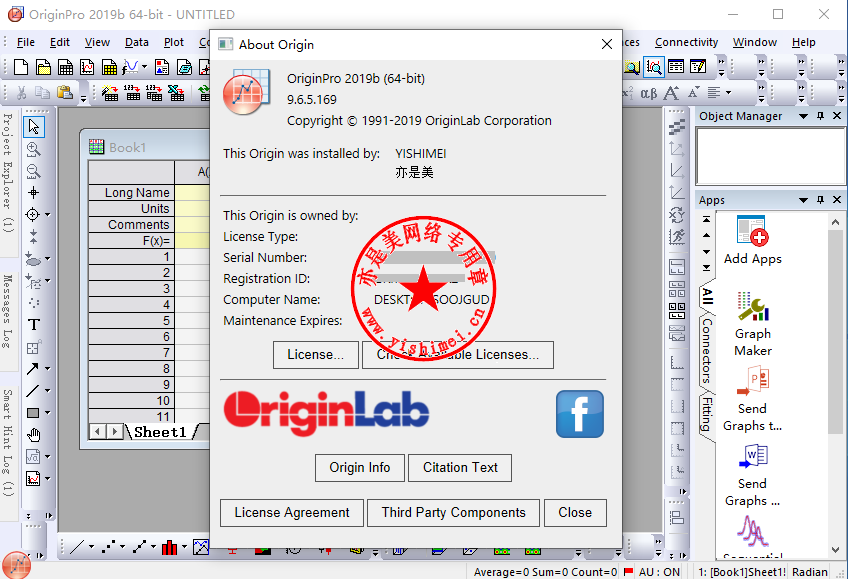This screenshot has height=579, width=848.
Task: Open the License Agreement
Action: point(292,513)
